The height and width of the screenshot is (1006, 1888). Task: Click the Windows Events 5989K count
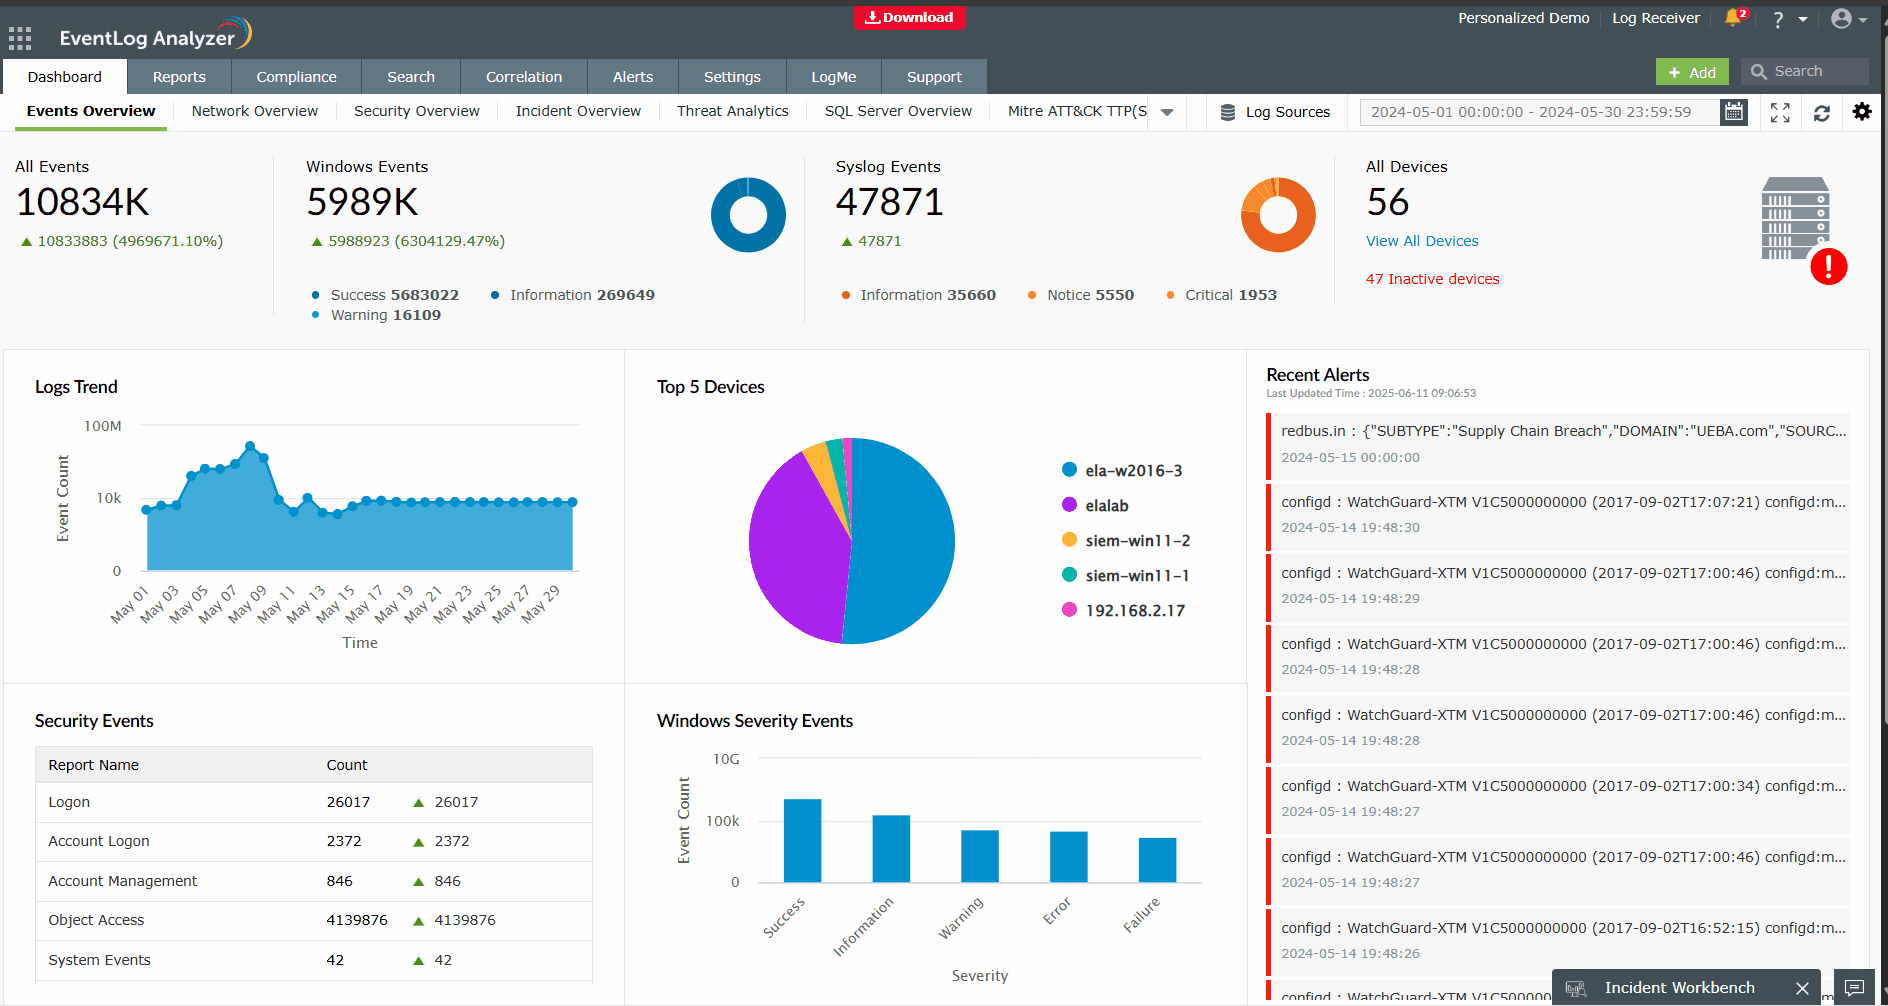pyautogui.click(x=362, y=202)
